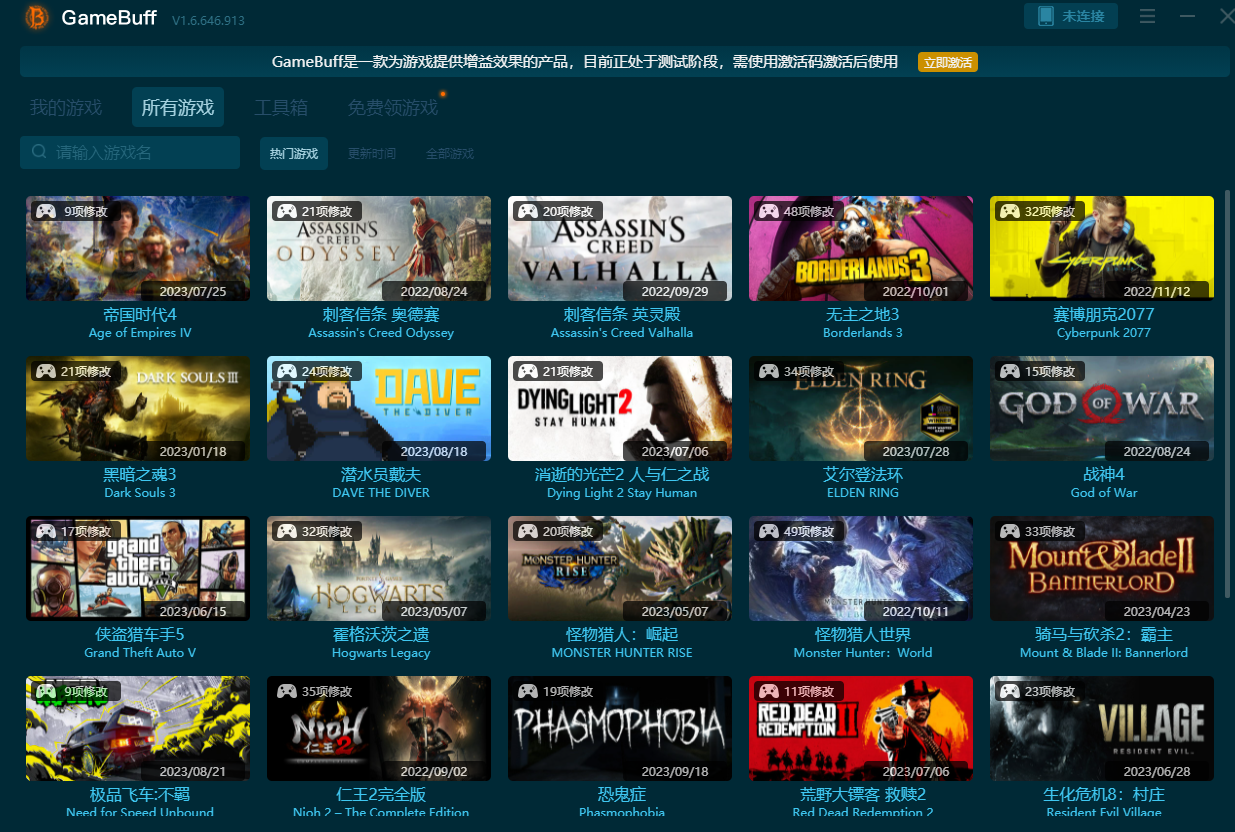This screenshot has height=832, width=1235.
Task: Click gamepad icon on Assassin's Creed Odyssey card
Action: point(287,211)
